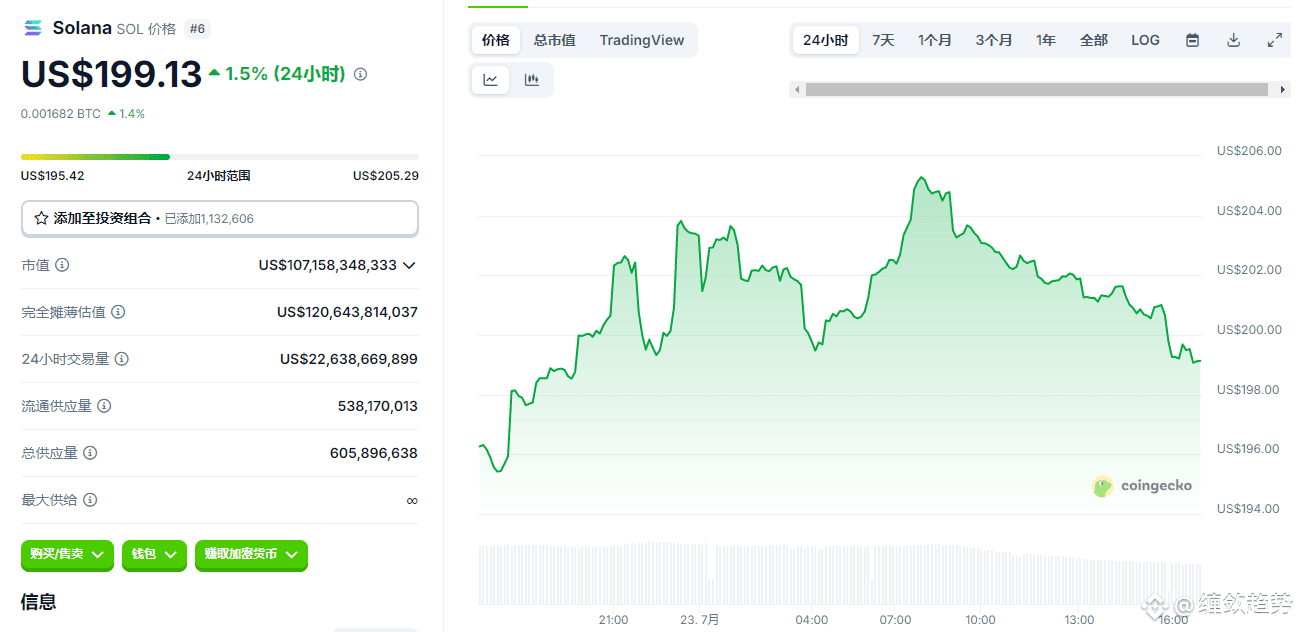Click the 538,170,013 circulating supply value
1302x632 pixels.
pyautogui.click(x=378, y=406)
